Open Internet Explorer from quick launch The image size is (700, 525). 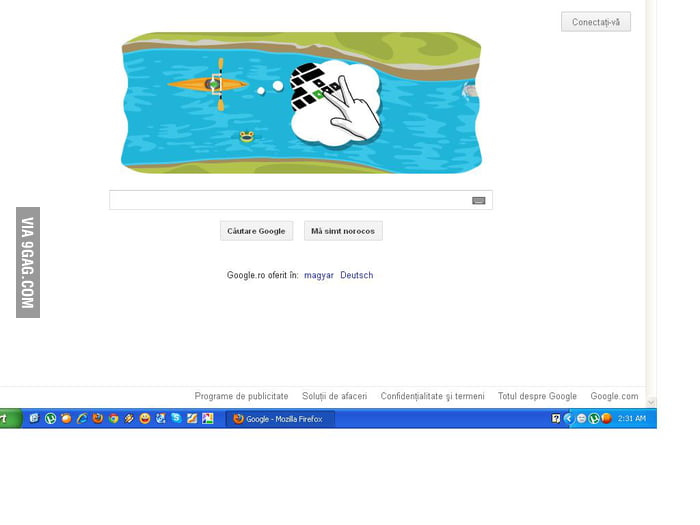click(82, 419)
